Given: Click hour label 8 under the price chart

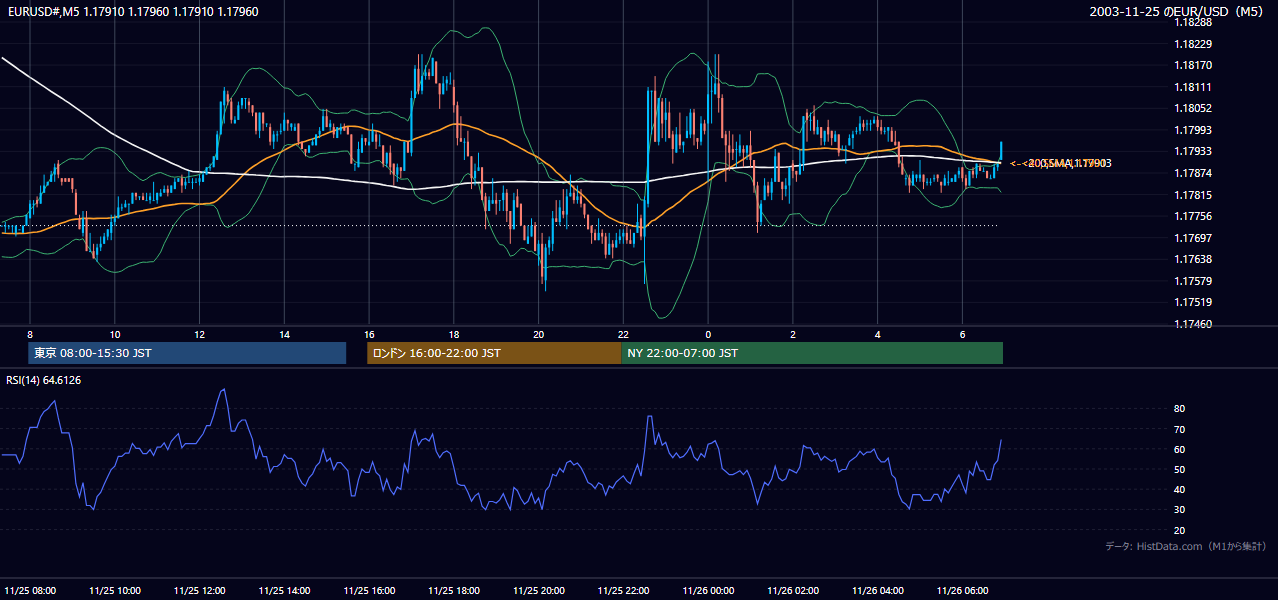Looking at the screenshot, I should 30,334.
